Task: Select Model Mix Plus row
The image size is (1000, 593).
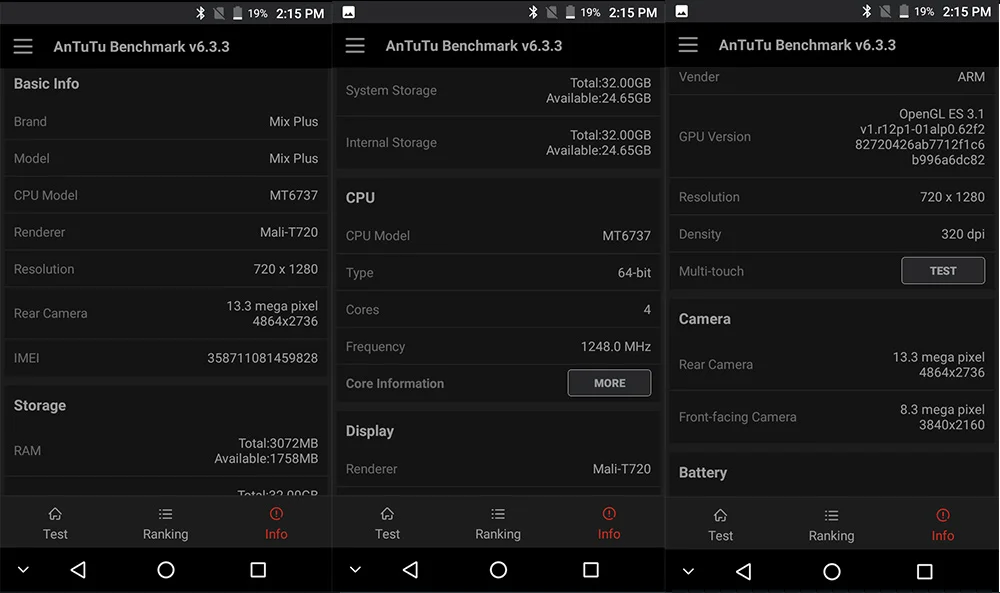Action: tap(166, 158)
